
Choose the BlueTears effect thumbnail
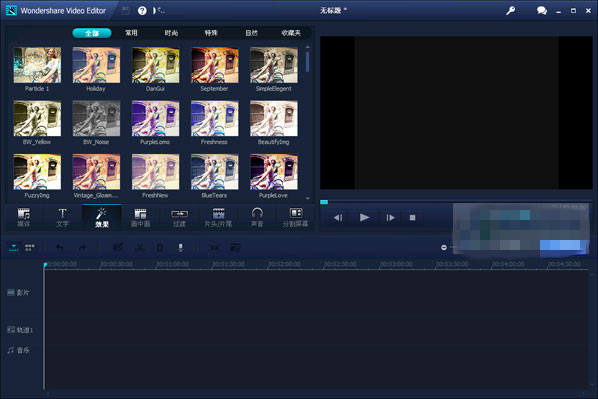(x=214, y=172)
